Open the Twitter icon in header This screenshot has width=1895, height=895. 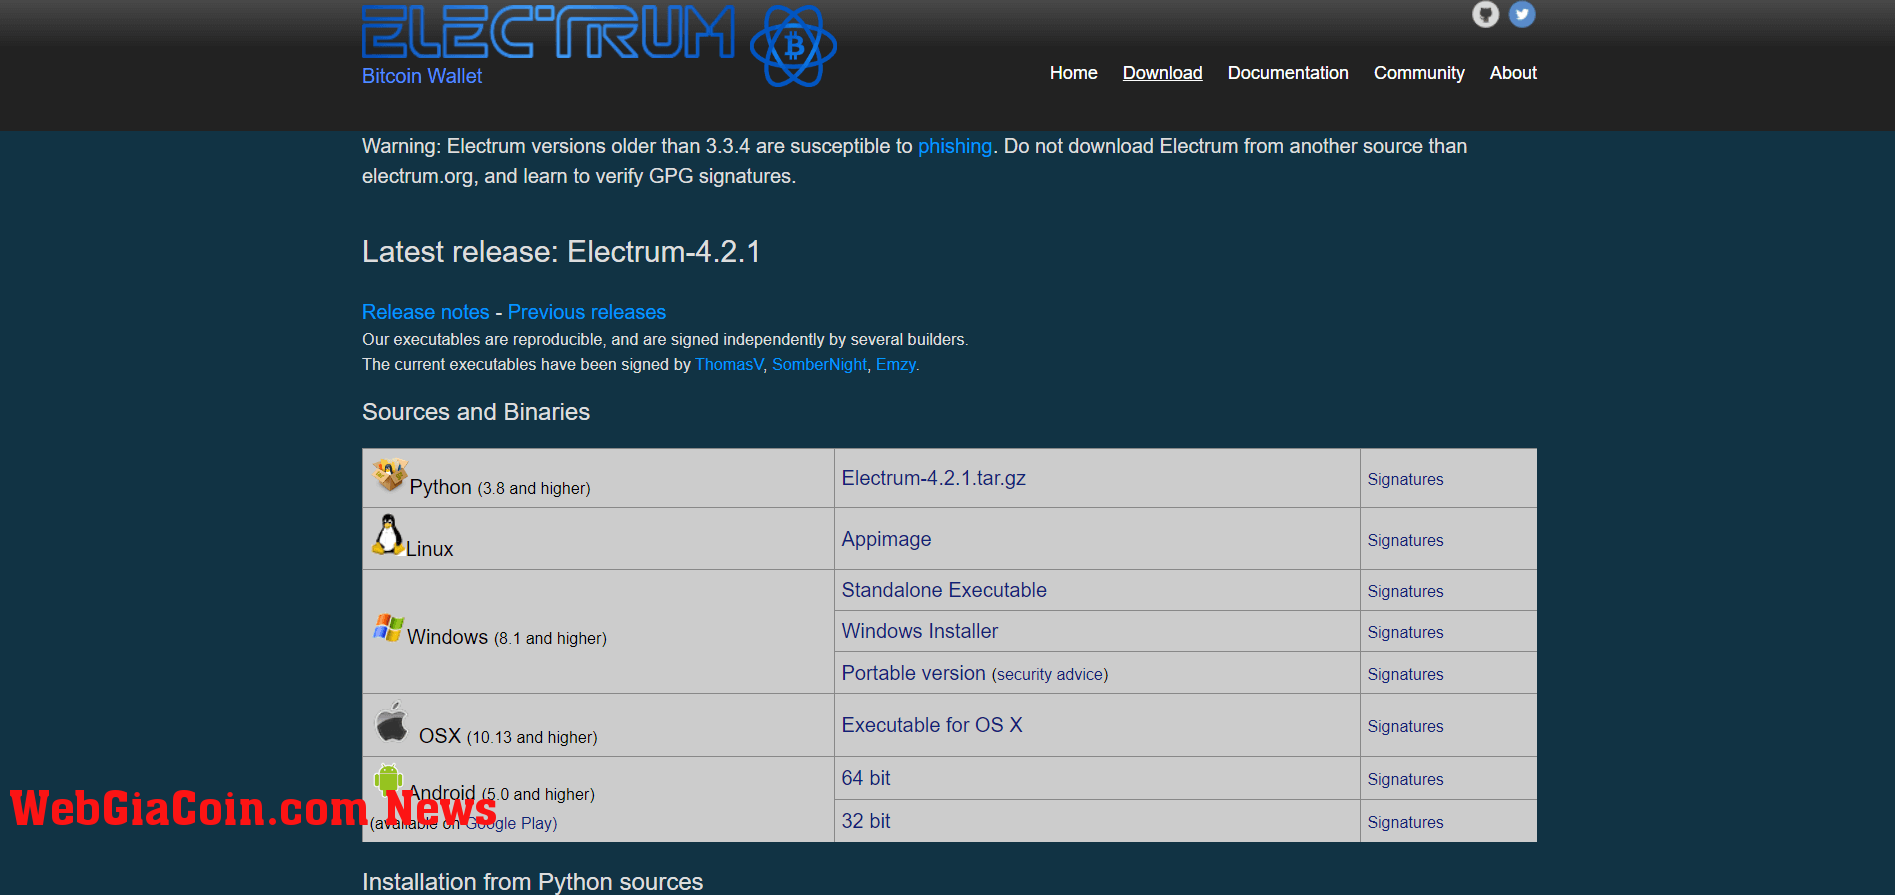[1522, 14]
